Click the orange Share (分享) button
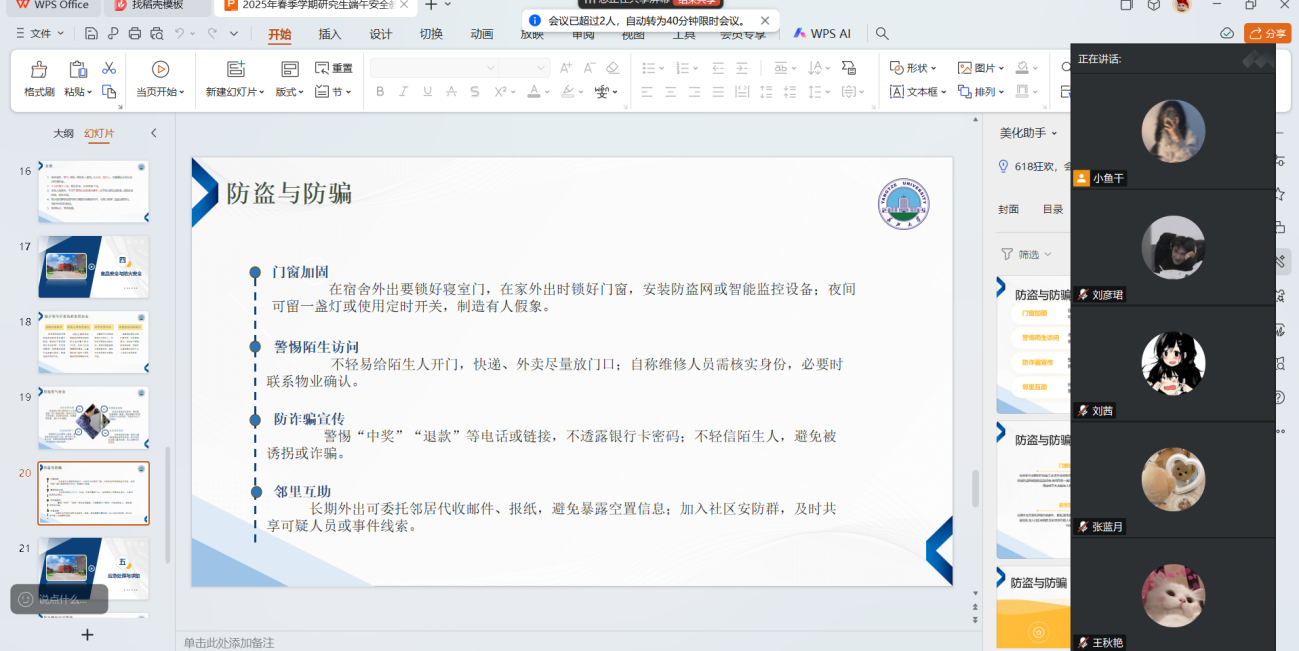 pos(1267,34)
